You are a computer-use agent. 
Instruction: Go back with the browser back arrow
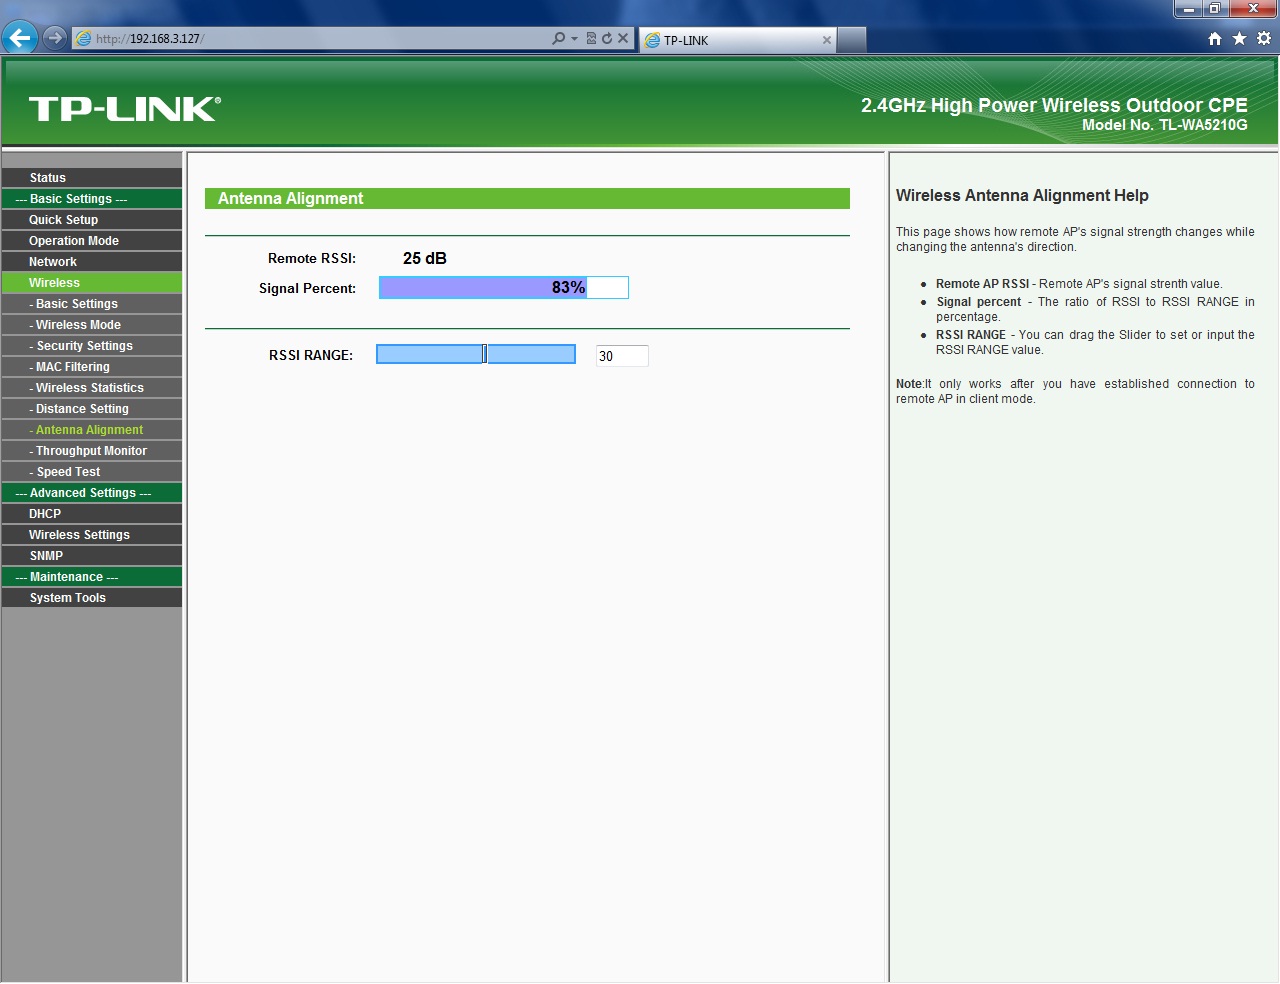[x=20, y=38]
